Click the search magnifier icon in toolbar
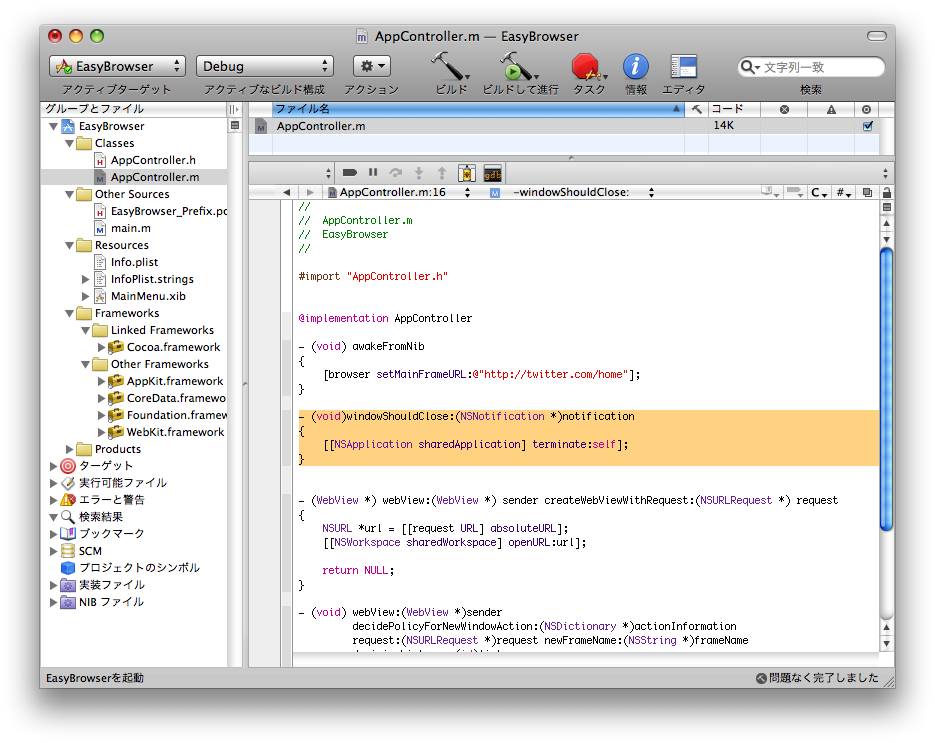Viewport: 935px width, 743px height. (x=748, y=67)
